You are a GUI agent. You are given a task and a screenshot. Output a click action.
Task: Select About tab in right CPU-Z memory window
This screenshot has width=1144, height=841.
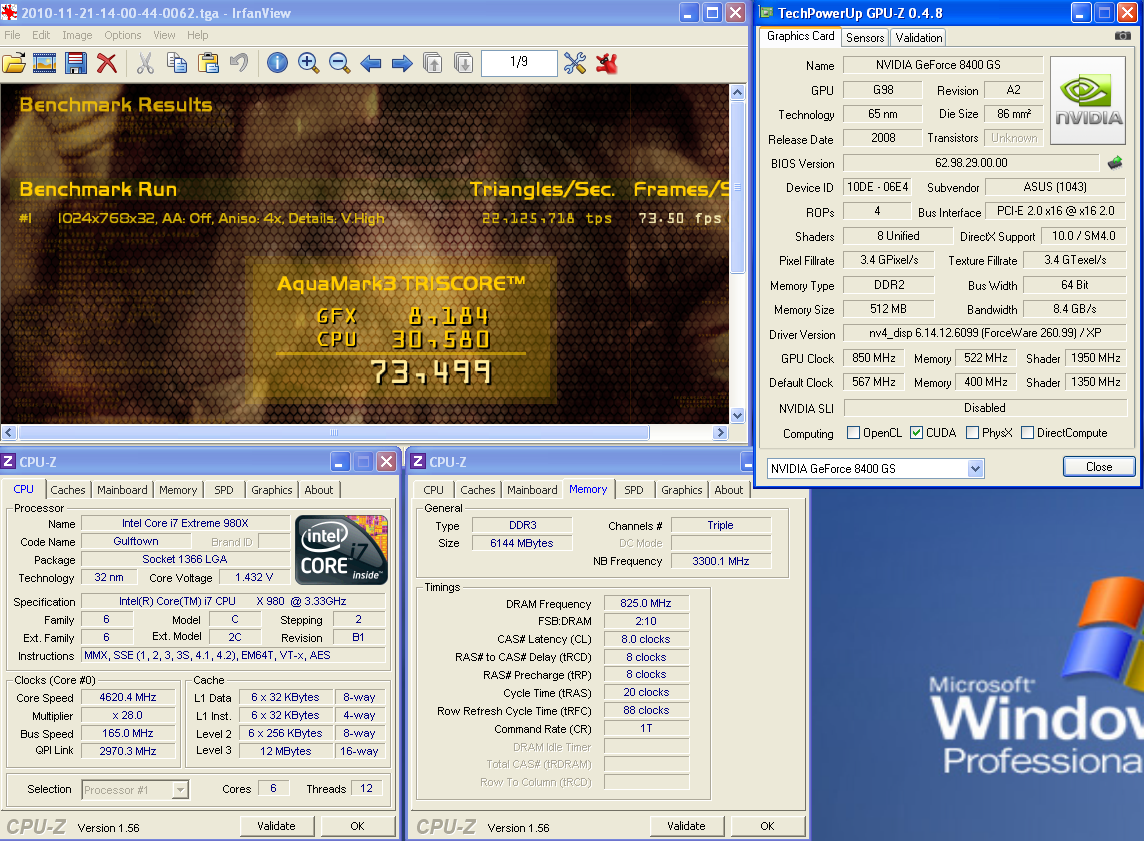pos(728,490)
